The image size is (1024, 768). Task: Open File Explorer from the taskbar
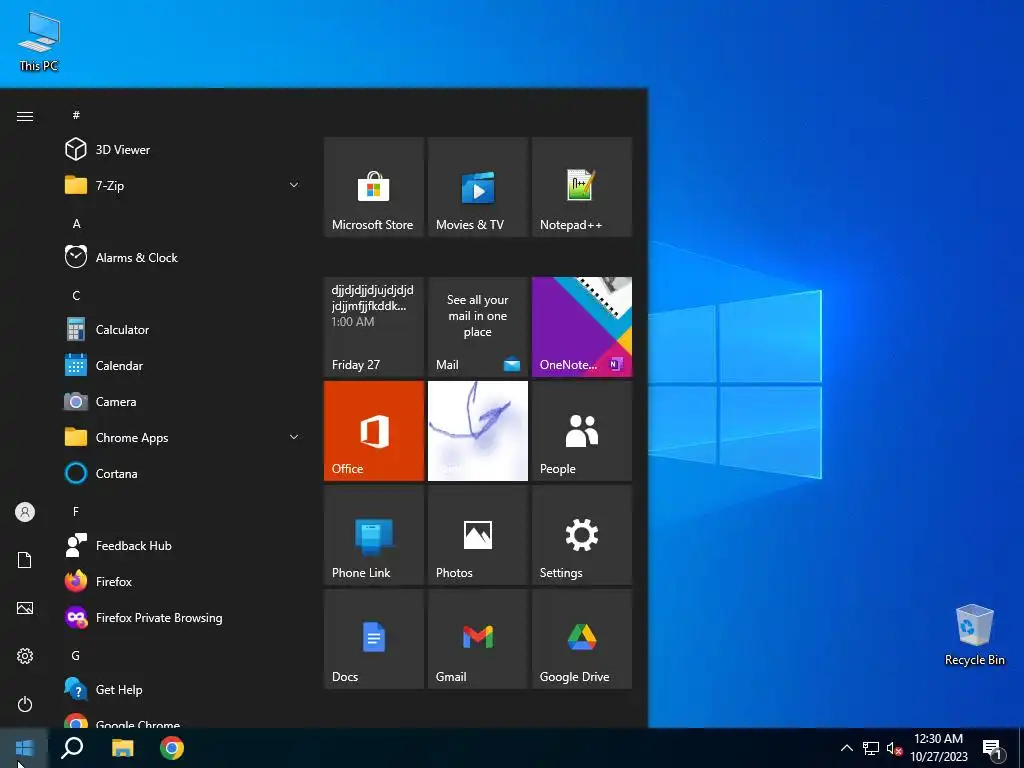pos(122,748)
